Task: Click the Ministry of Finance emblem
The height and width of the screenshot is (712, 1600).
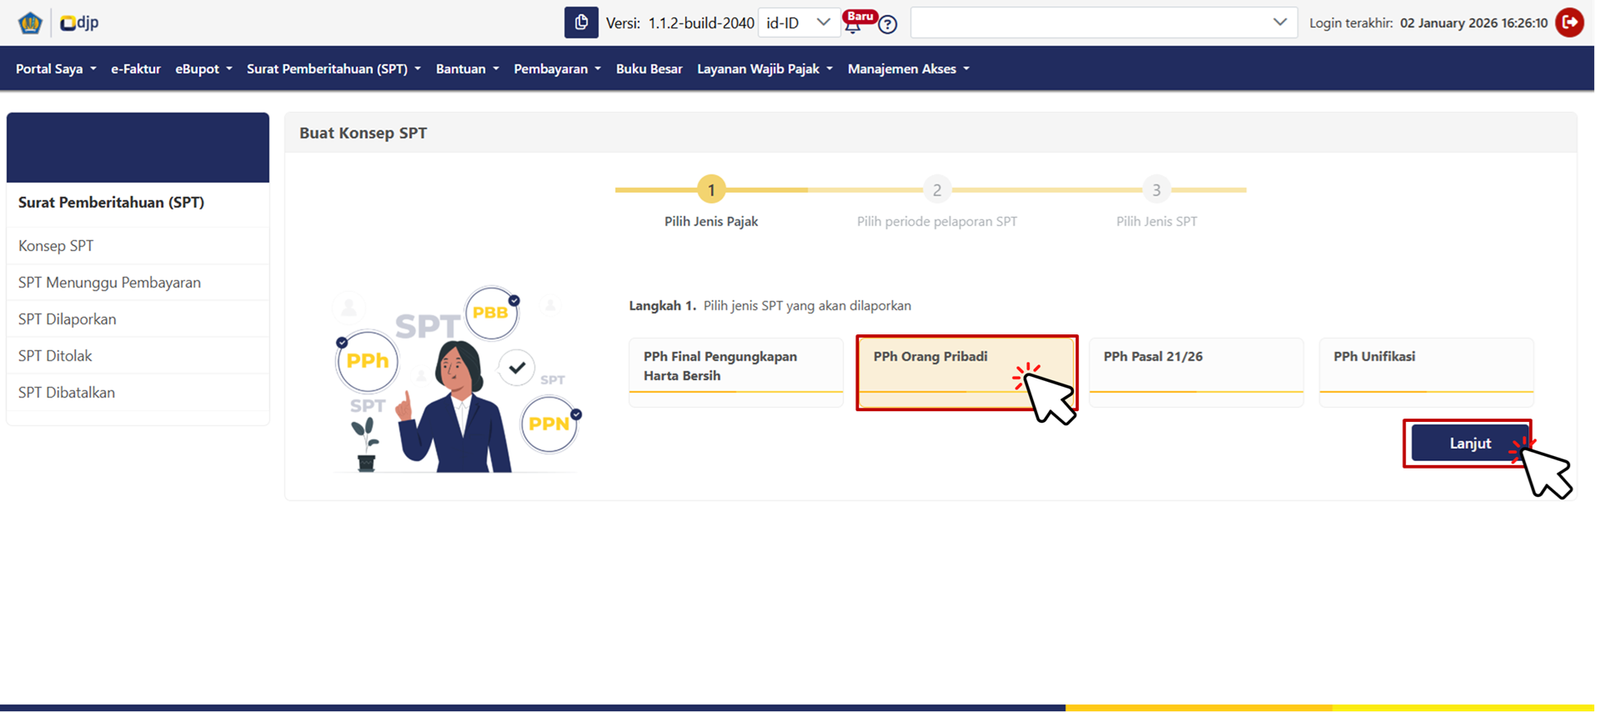Action: [x=29, y=22]
